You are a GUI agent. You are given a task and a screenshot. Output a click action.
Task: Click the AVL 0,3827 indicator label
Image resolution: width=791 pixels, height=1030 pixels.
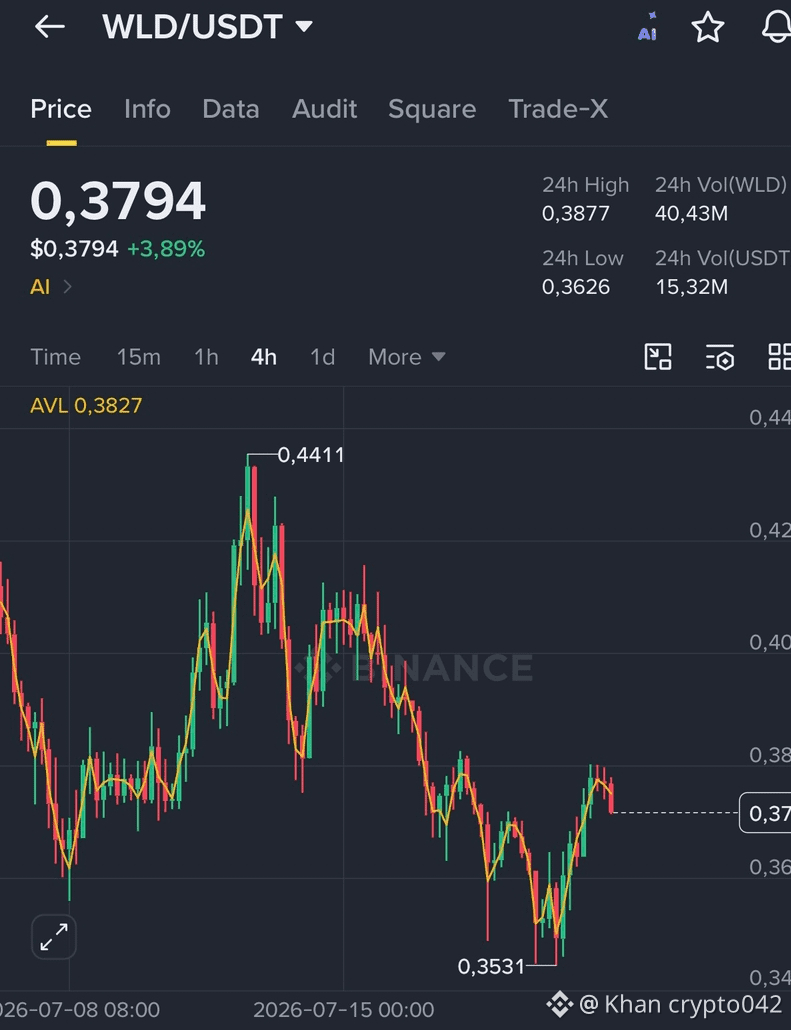click(86, 405)
